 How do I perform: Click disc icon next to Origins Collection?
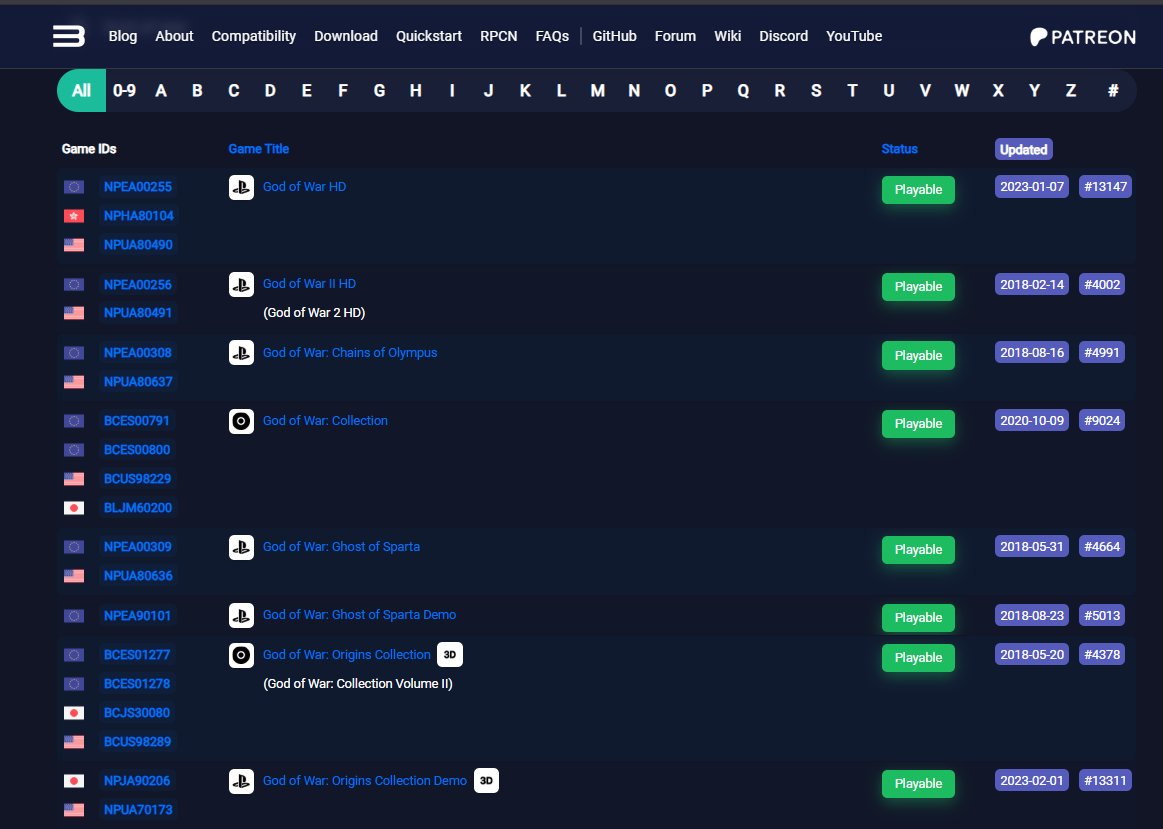point(241,655)
